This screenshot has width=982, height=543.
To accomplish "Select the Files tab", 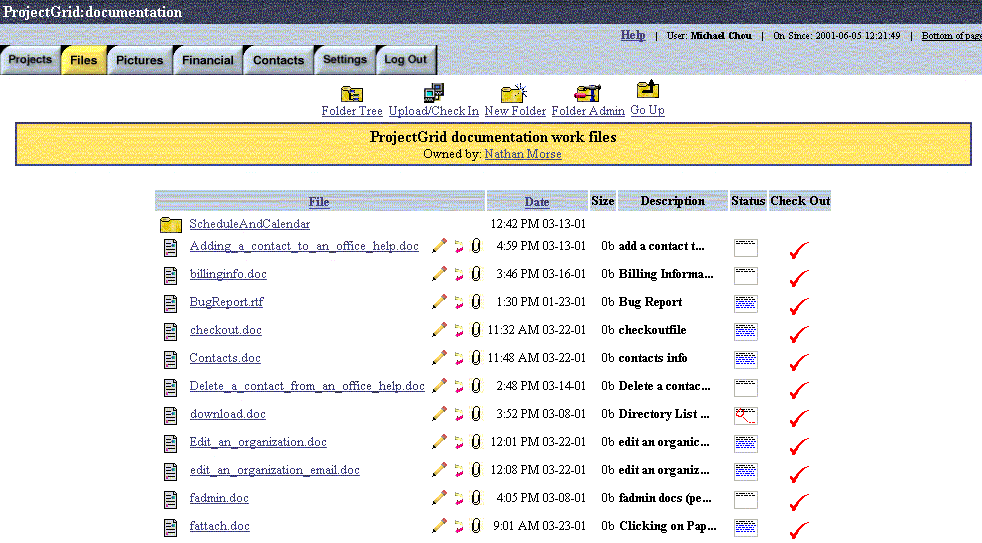I will click(x=84, y=60).
